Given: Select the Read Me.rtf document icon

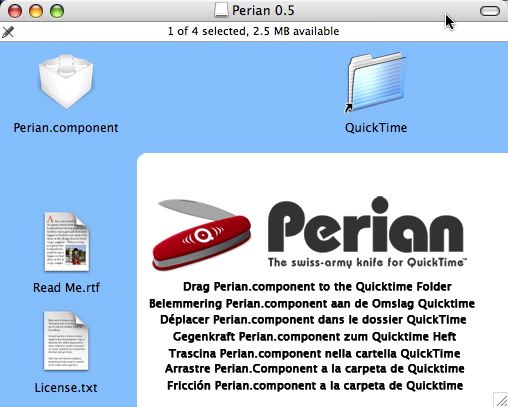Looking at the screenshot, I should pos(67,242).
